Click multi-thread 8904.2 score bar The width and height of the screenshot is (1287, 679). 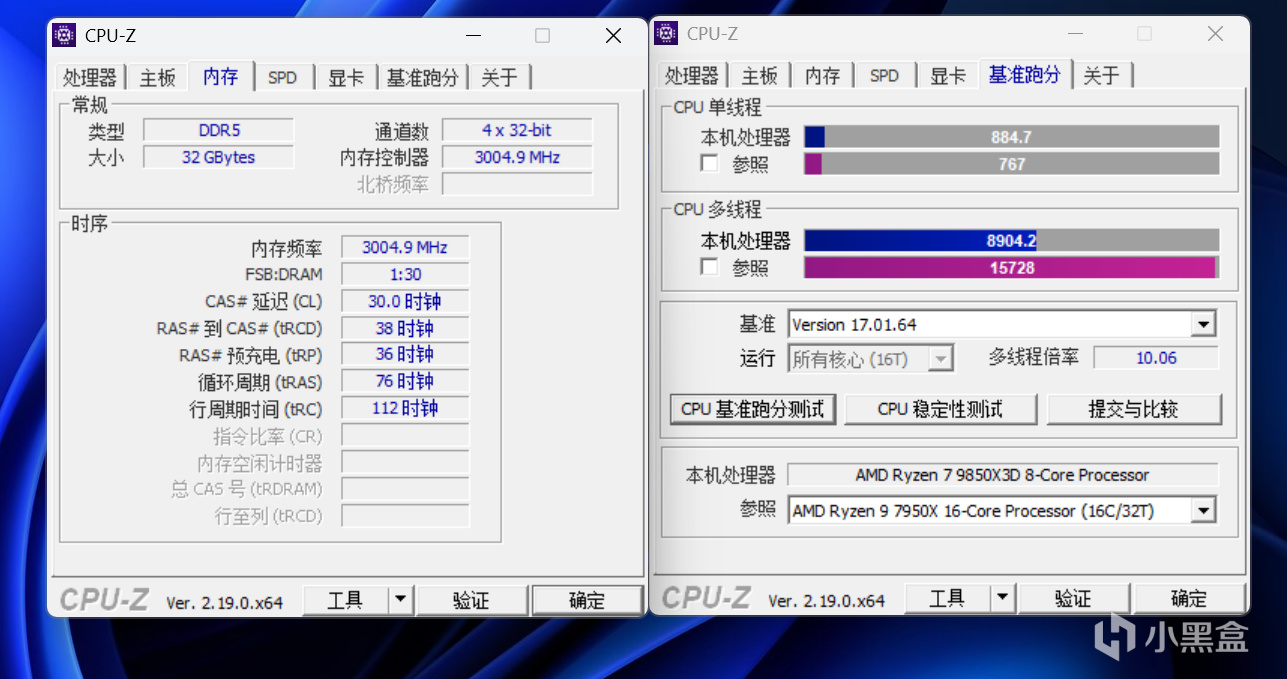[x=1011, y=240]
